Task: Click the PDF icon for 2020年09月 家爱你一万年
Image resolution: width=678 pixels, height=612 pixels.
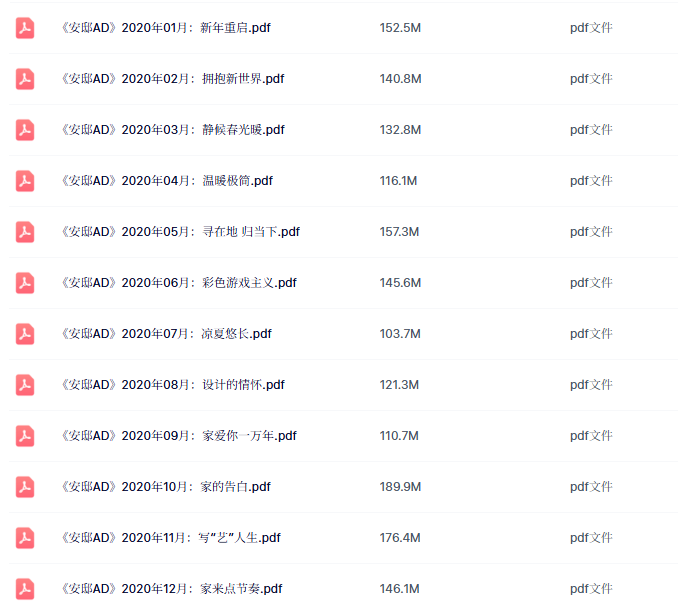Action: 25,436
